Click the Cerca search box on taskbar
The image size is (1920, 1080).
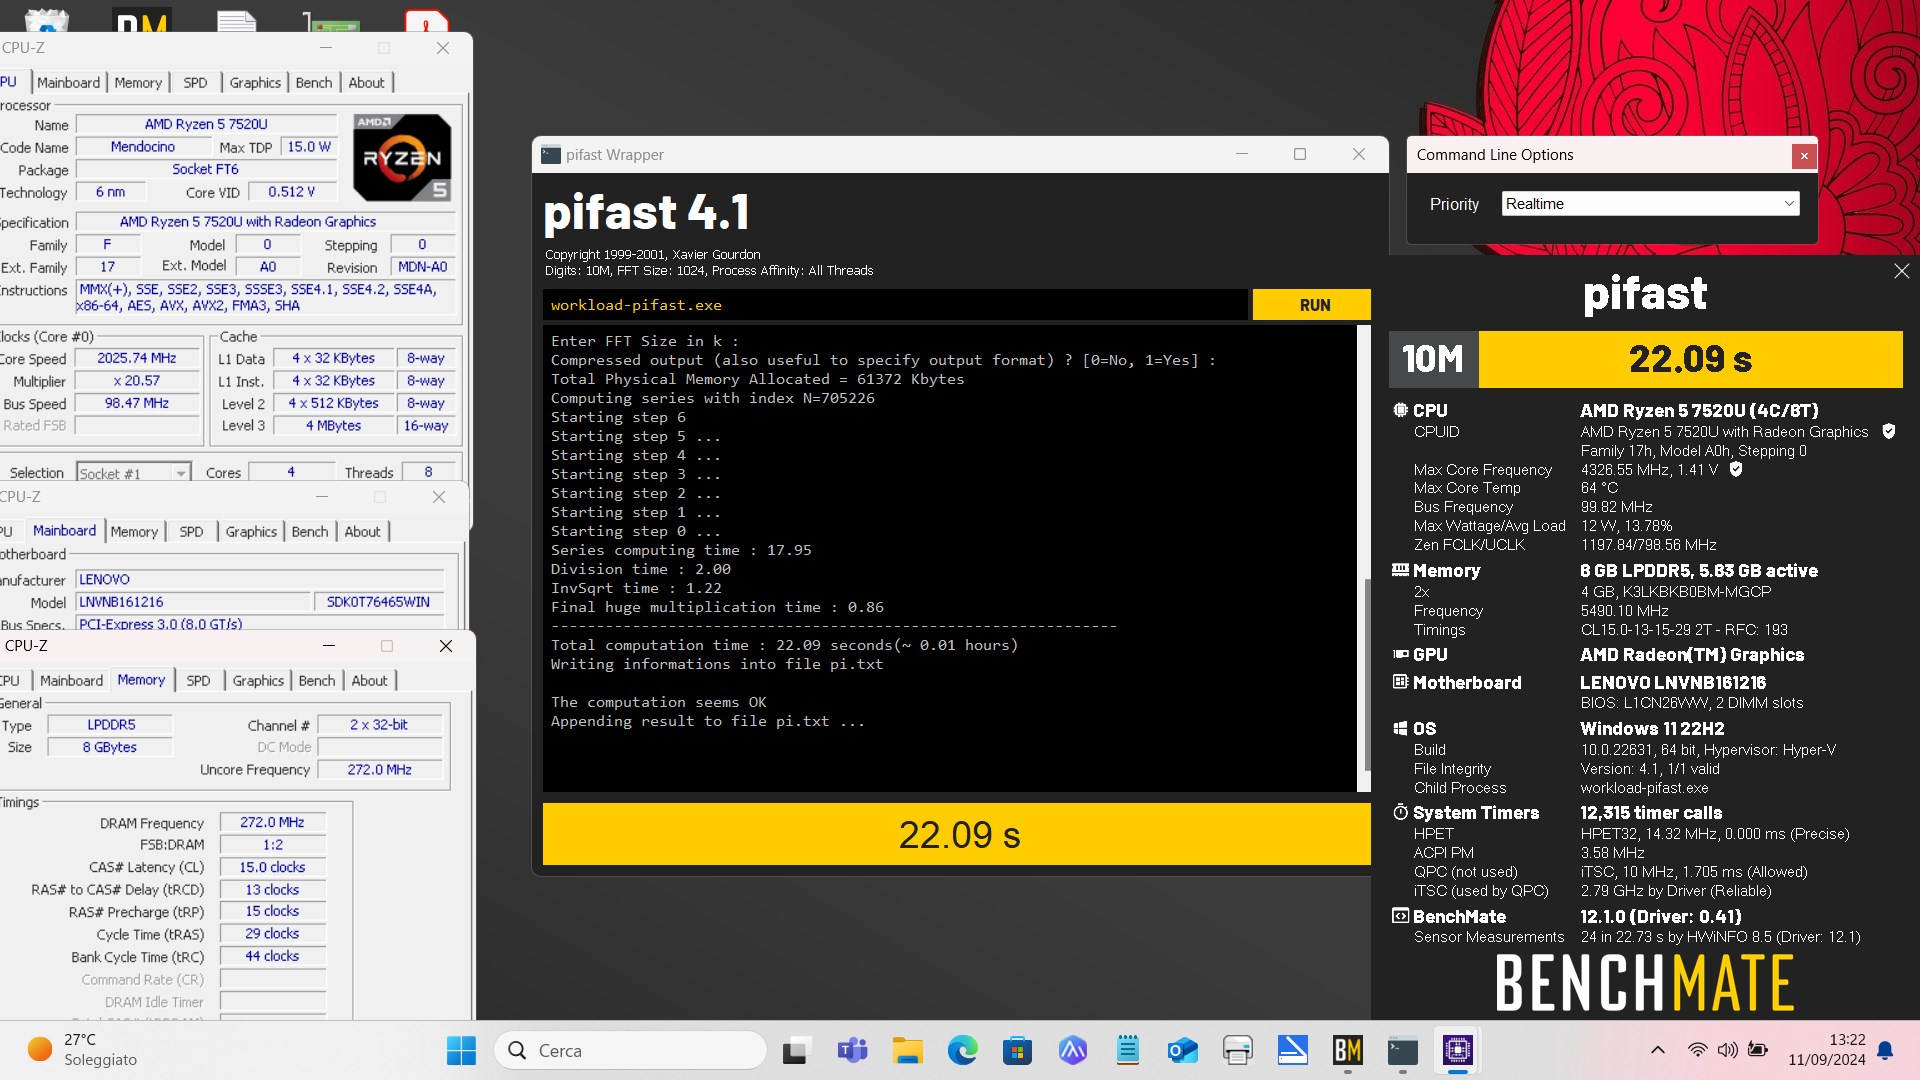click(630, 1050)
